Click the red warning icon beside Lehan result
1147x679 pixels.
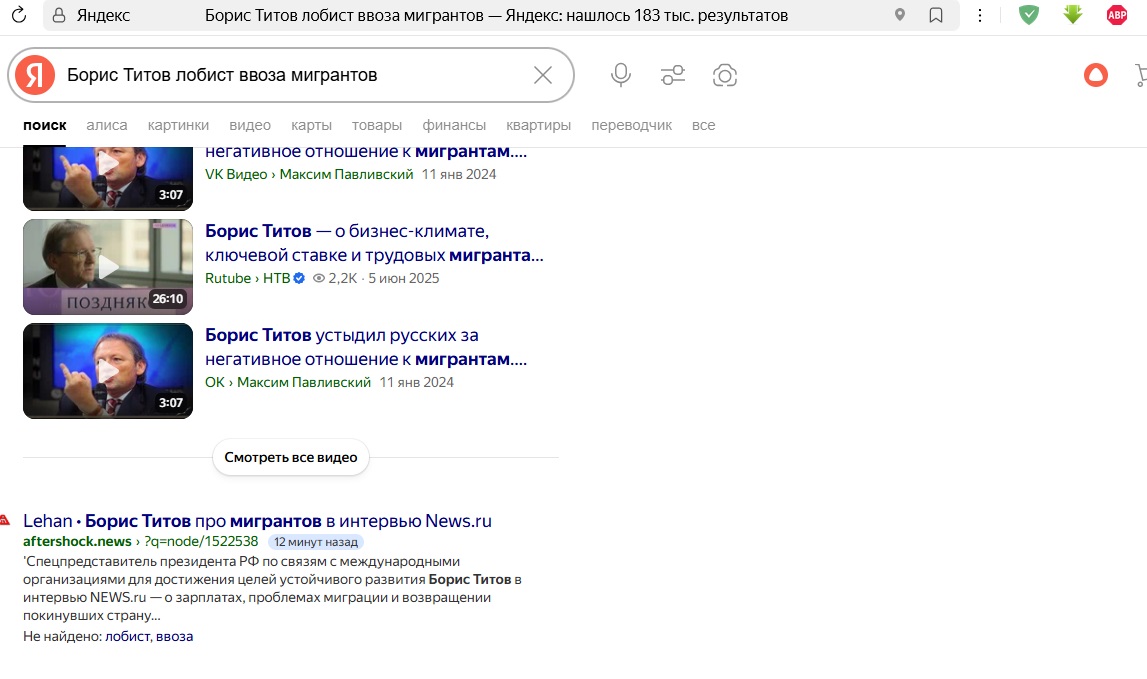[4, 520]
